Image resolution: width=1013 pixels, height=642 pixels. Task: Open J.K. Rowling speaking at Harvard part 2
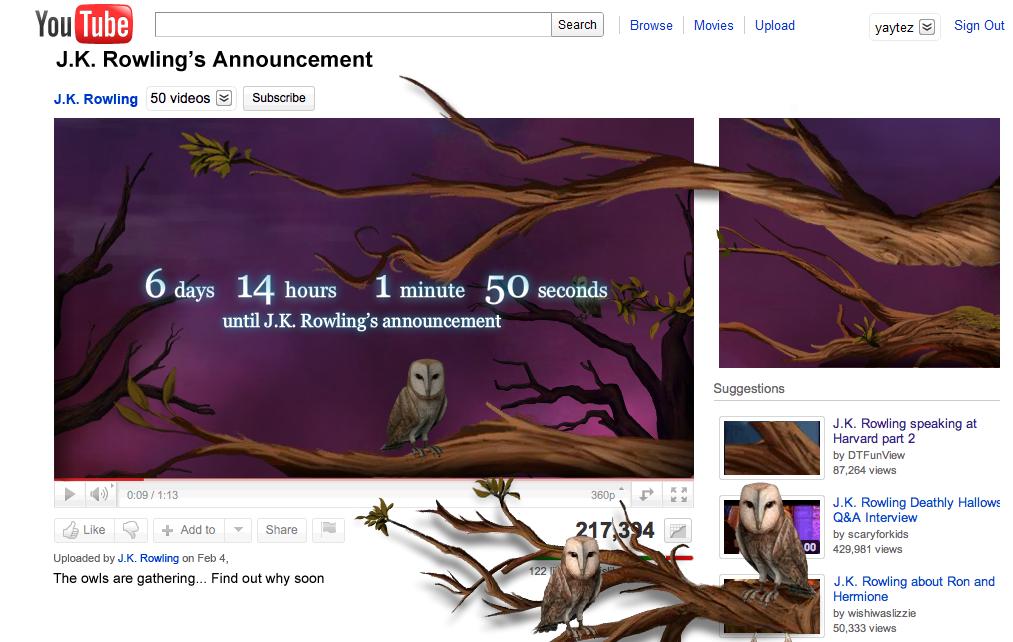coord(904,431)
